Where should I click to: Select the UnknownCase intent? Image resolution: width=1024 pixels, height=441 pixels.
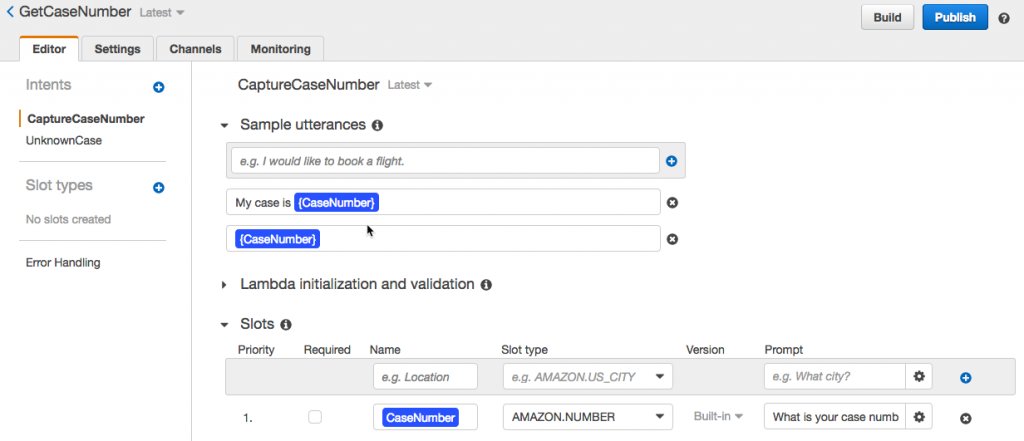64,141
